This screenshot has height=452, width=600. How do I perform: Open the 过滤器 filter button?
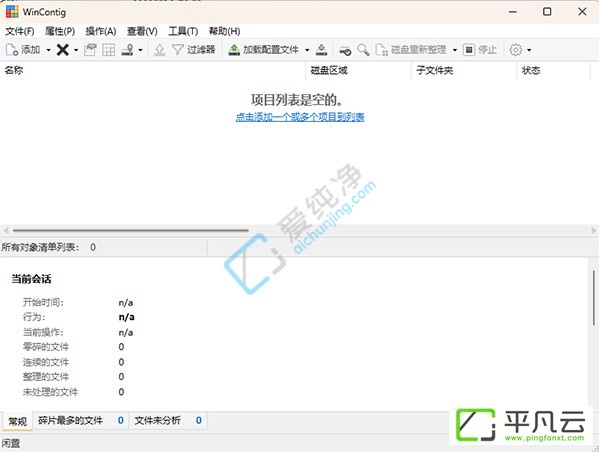194,50
